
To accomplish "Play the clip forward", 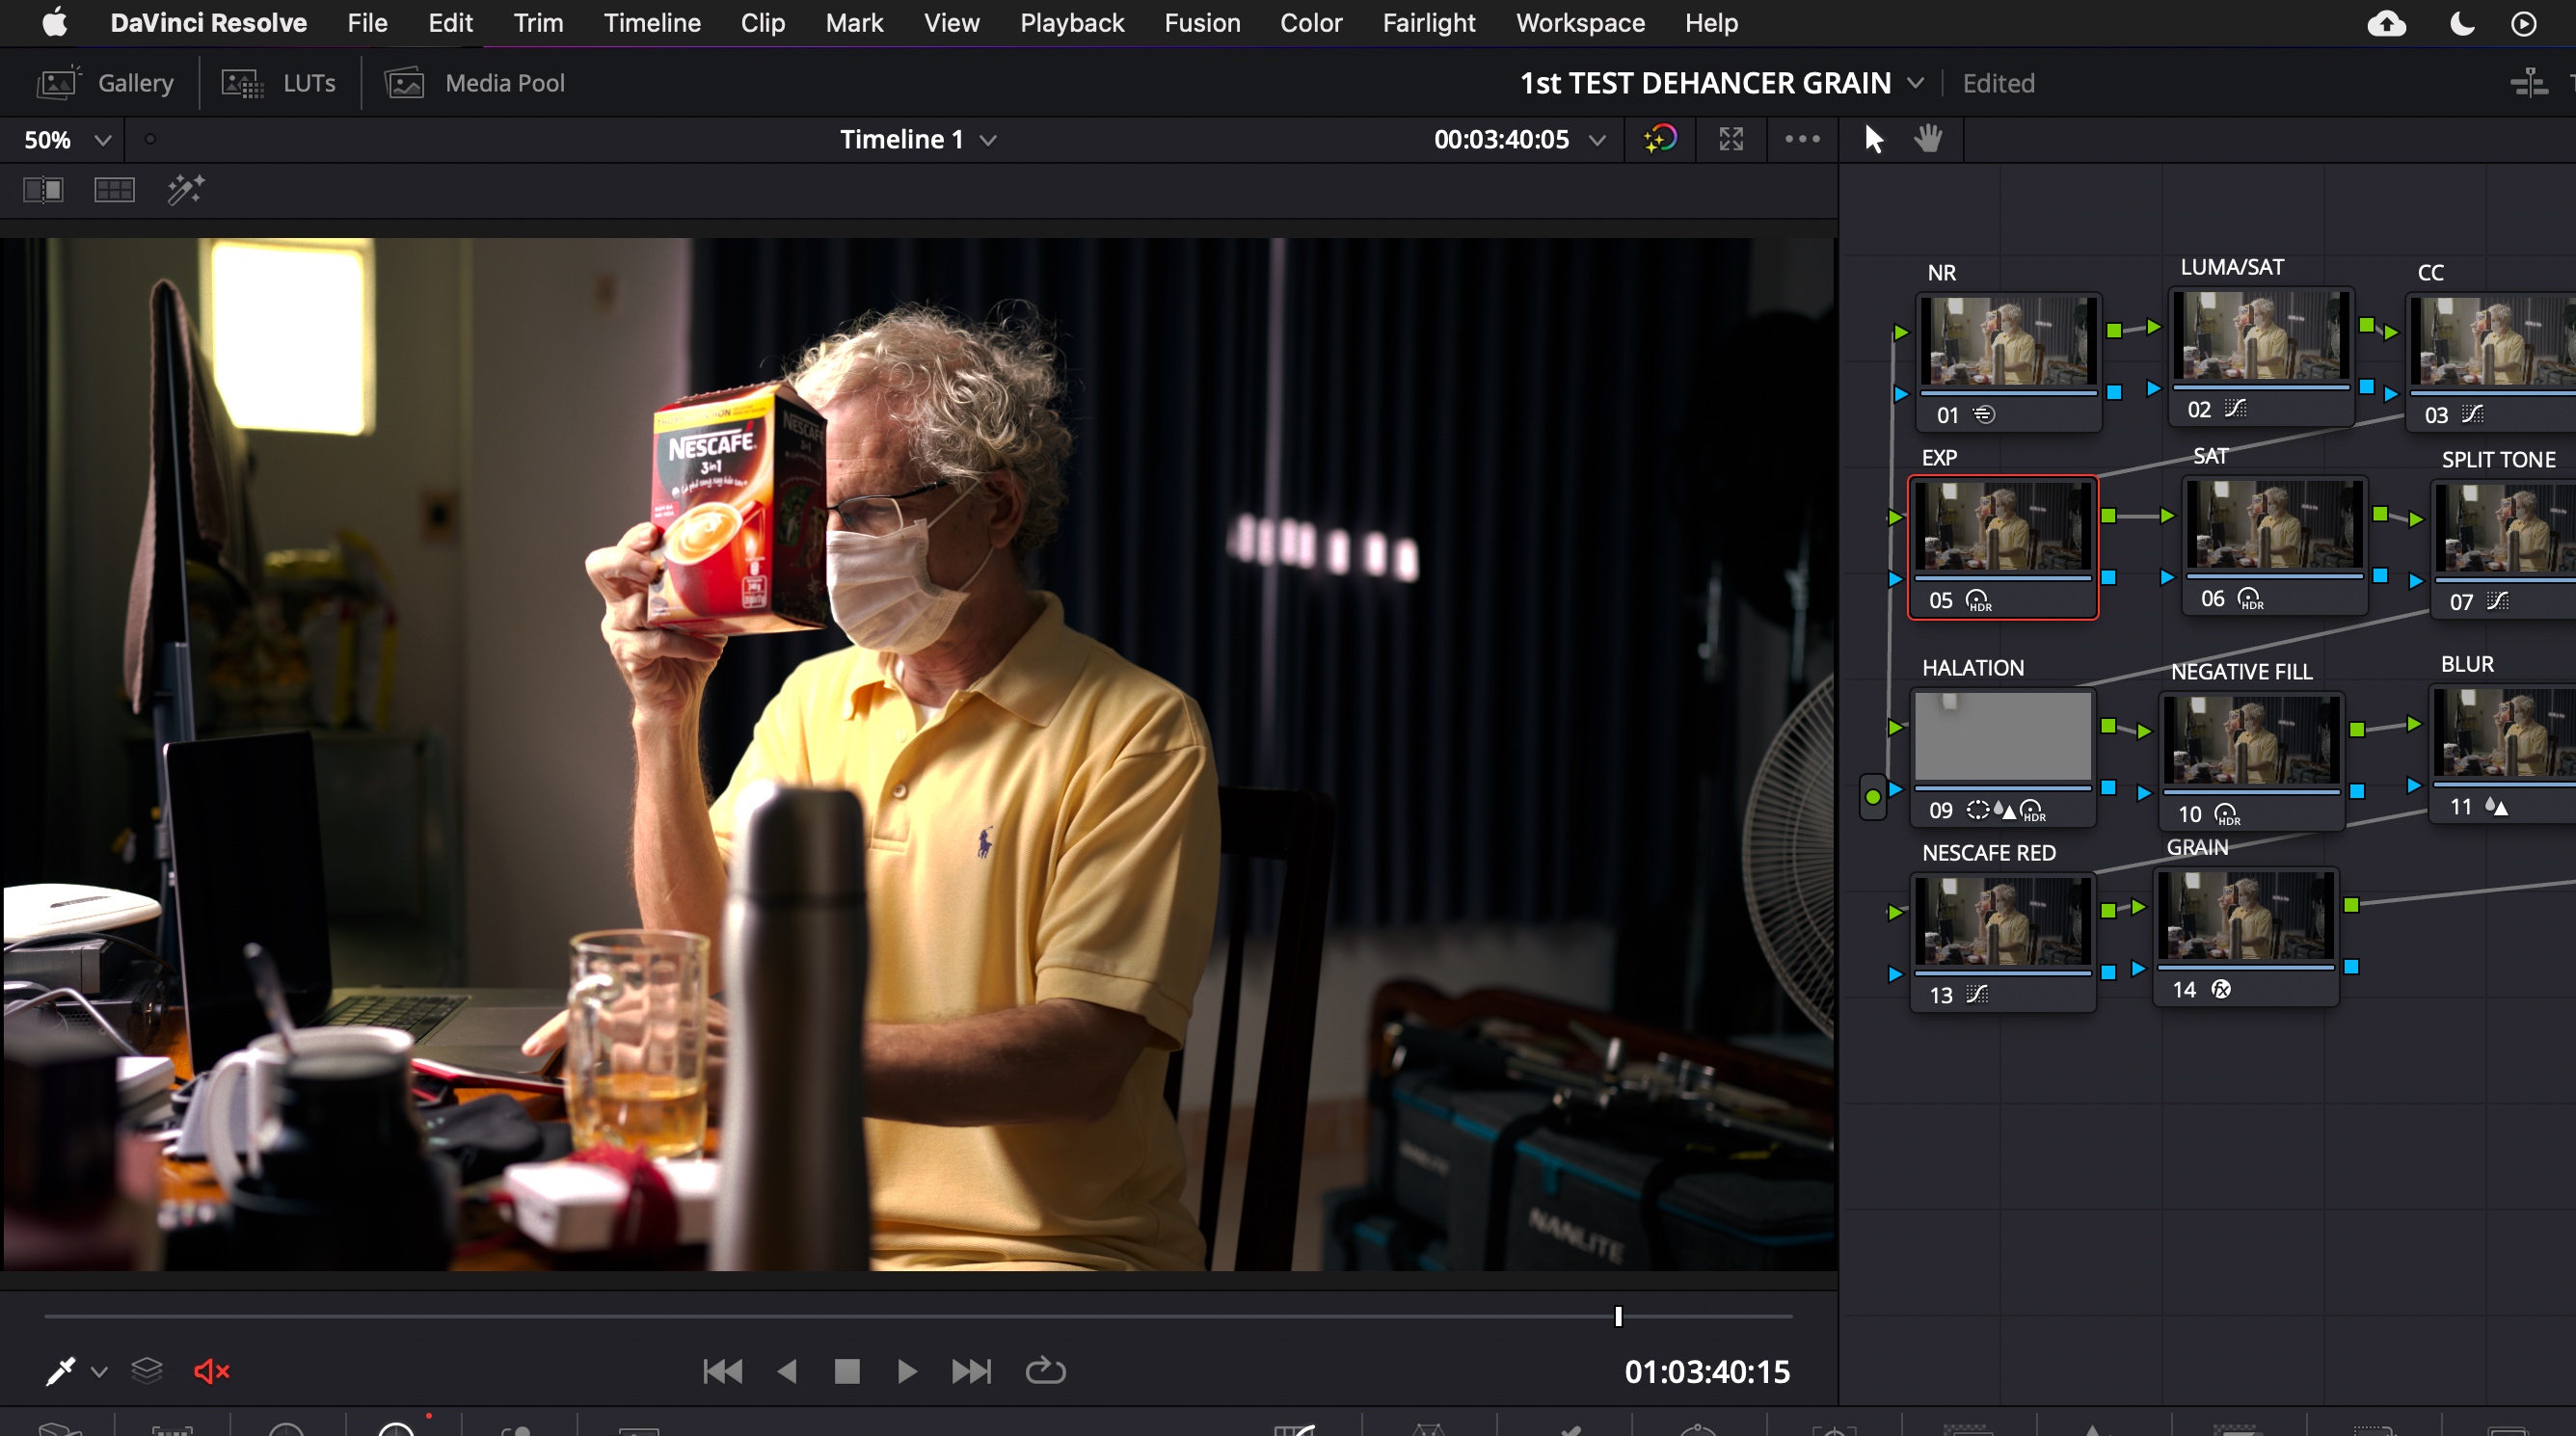I will [907, 1371].
